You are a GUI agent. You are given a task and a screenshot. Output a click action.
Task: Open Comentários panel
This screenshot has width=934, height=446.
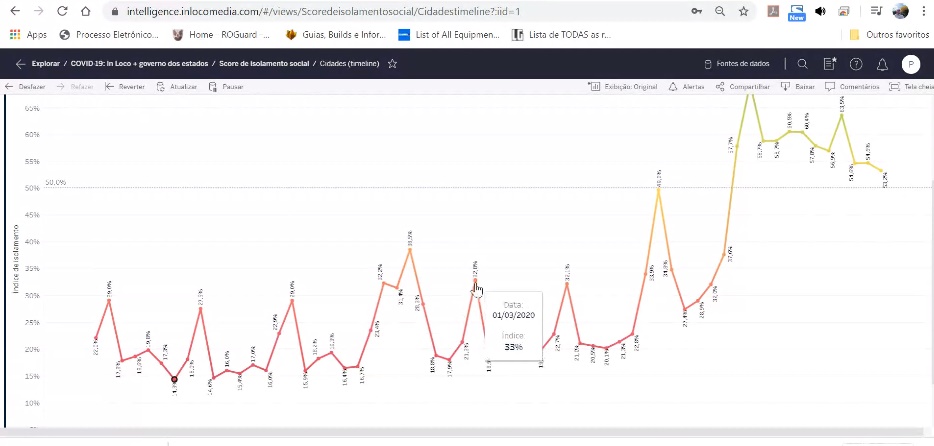click(852, 87)
